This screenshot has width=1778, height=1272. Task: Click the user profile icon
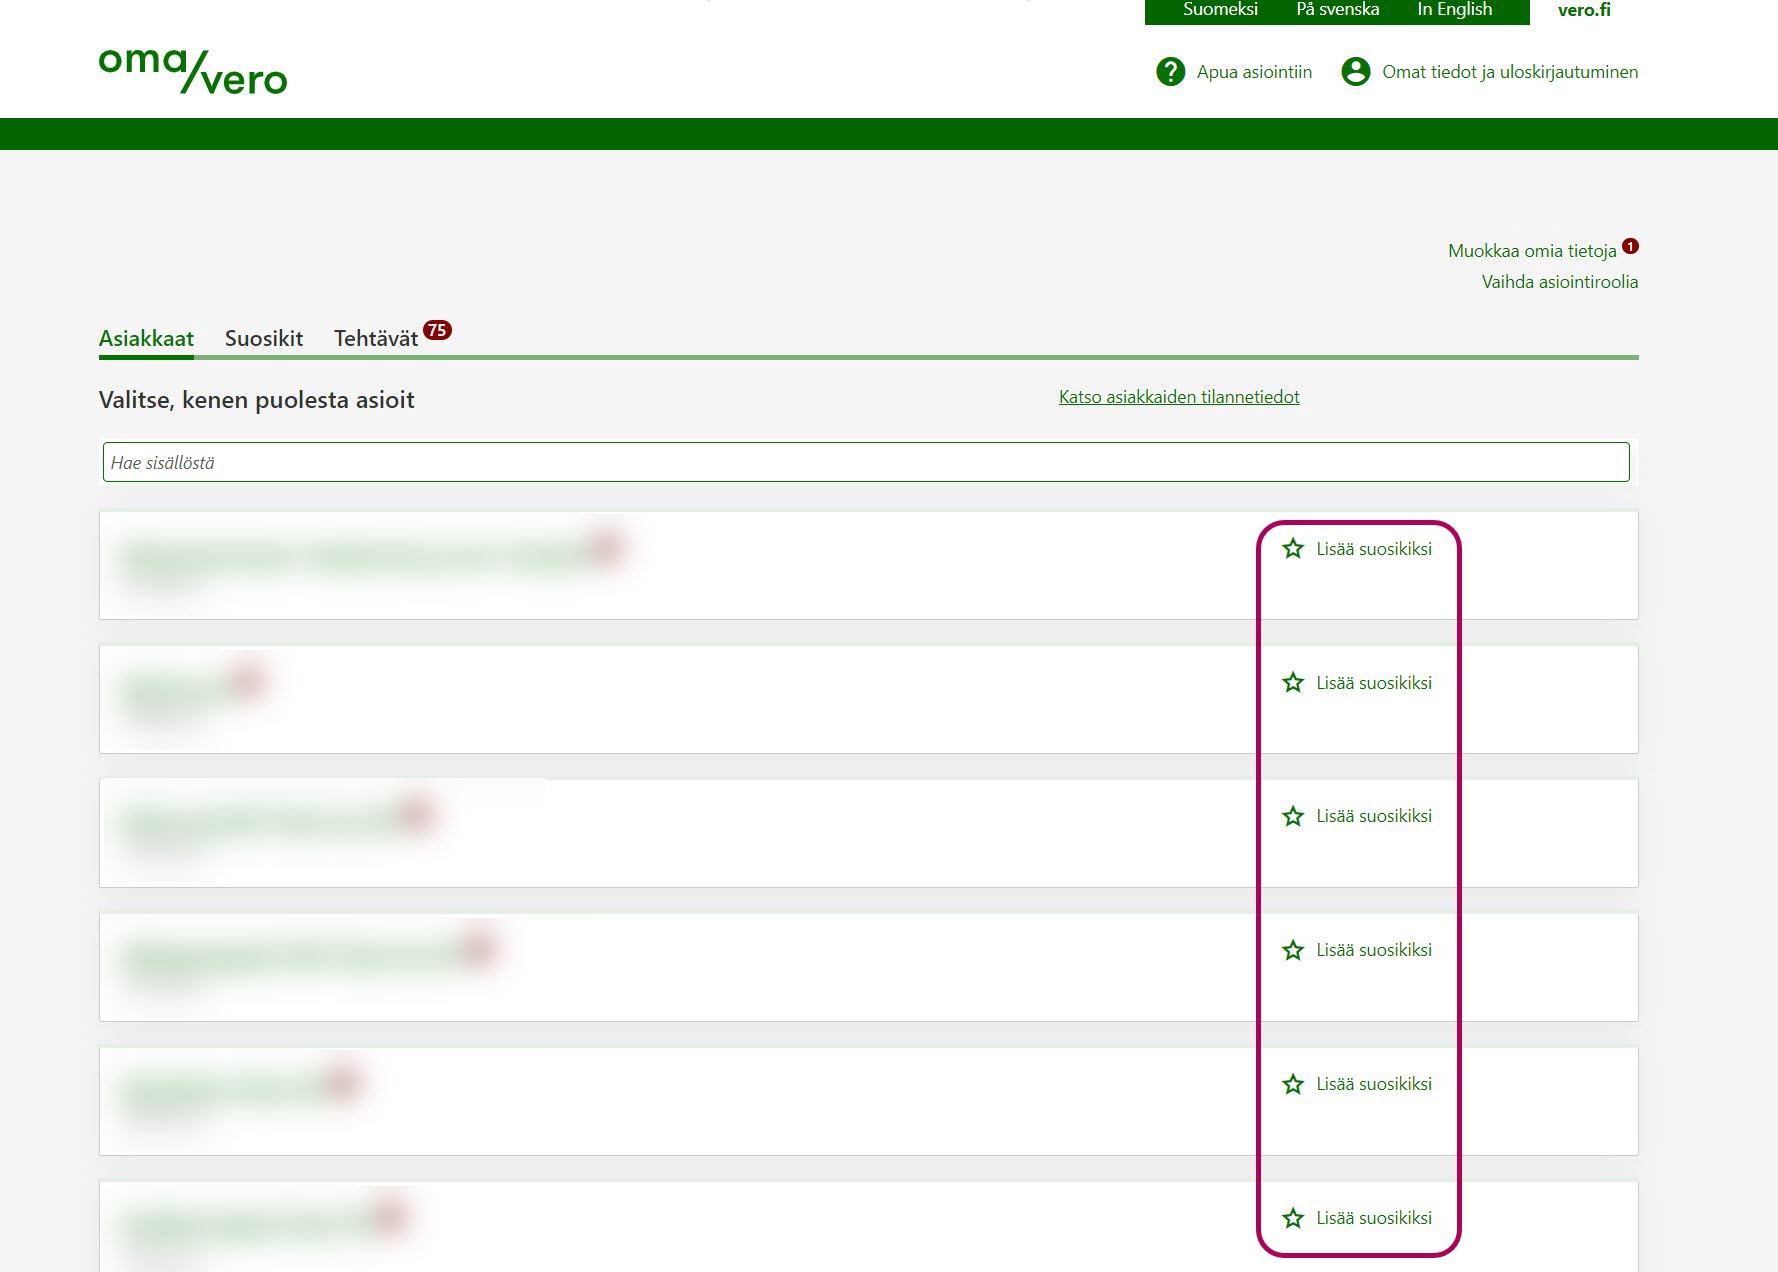click(1355, 72)
